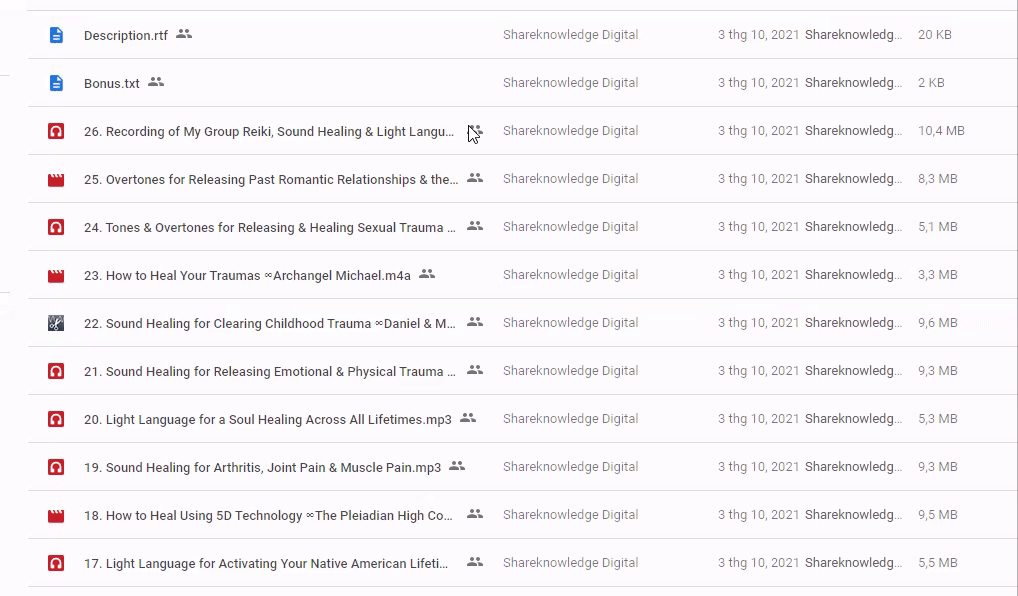Click the document icon beside Description.rtf
The height and width of the screenshot is (596, 1018).
point(56,35)
